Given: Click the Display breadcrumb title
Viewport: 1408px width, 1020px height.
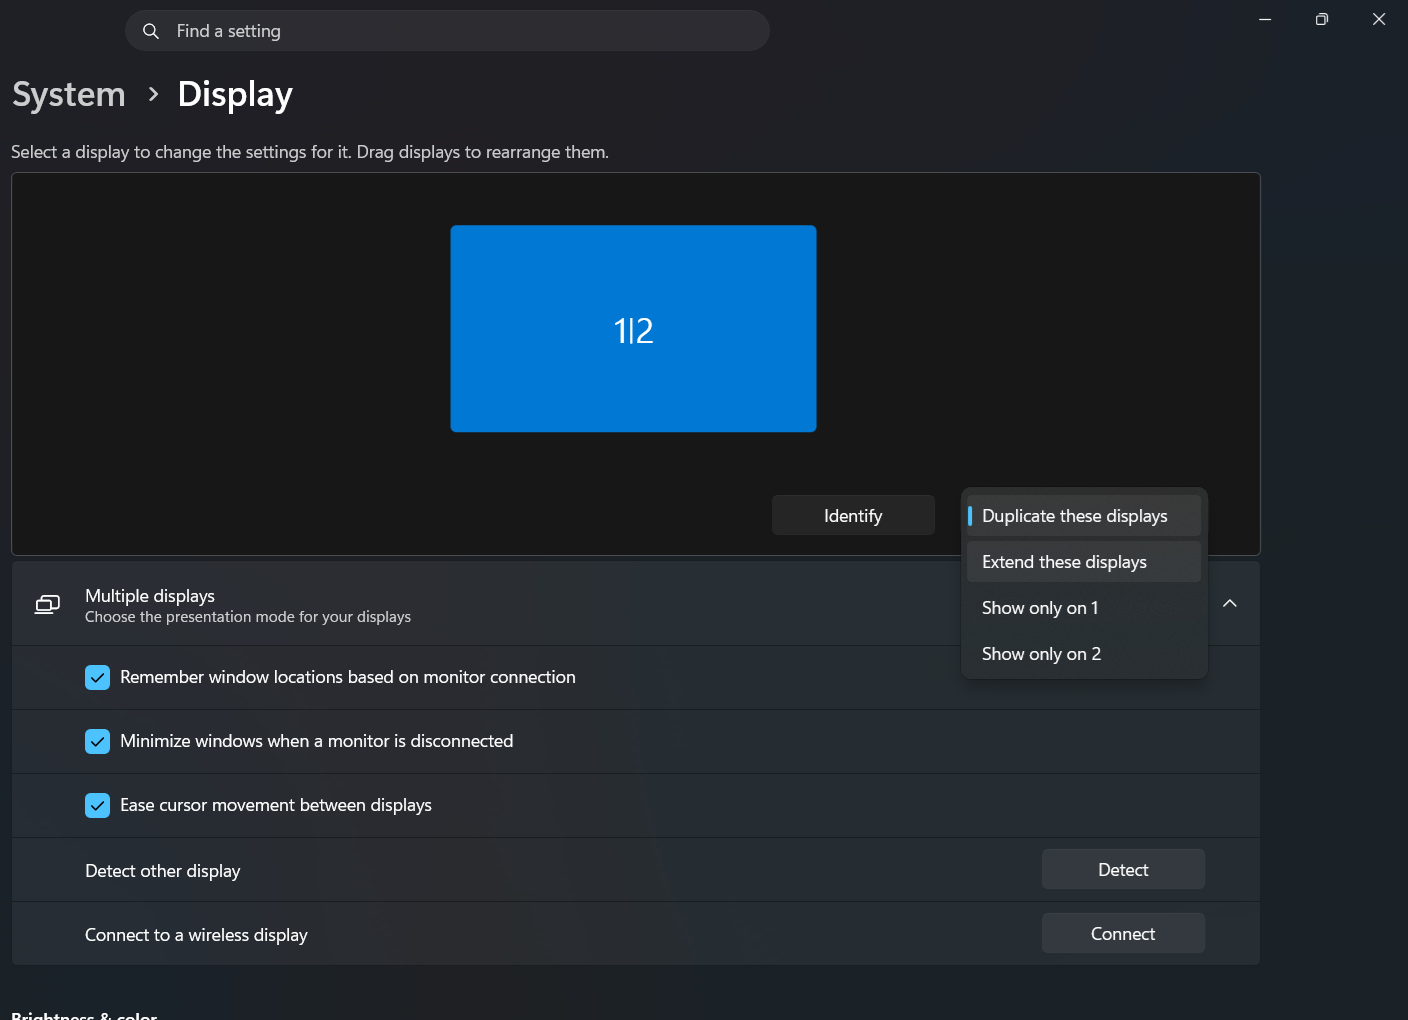Looking at the screenshot, I should coord(235,94).
